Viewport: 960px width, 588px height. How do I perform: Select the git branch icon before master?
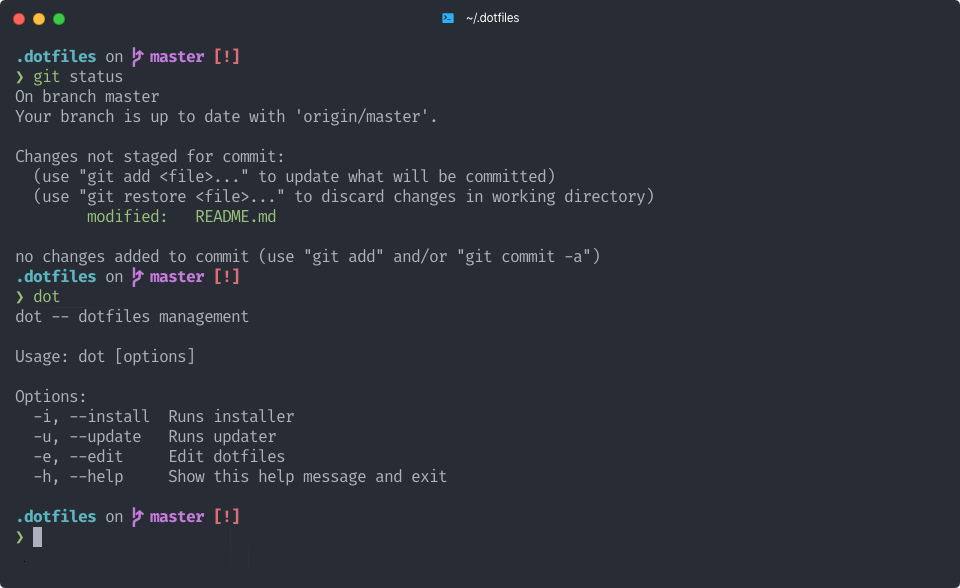[137, 56]
